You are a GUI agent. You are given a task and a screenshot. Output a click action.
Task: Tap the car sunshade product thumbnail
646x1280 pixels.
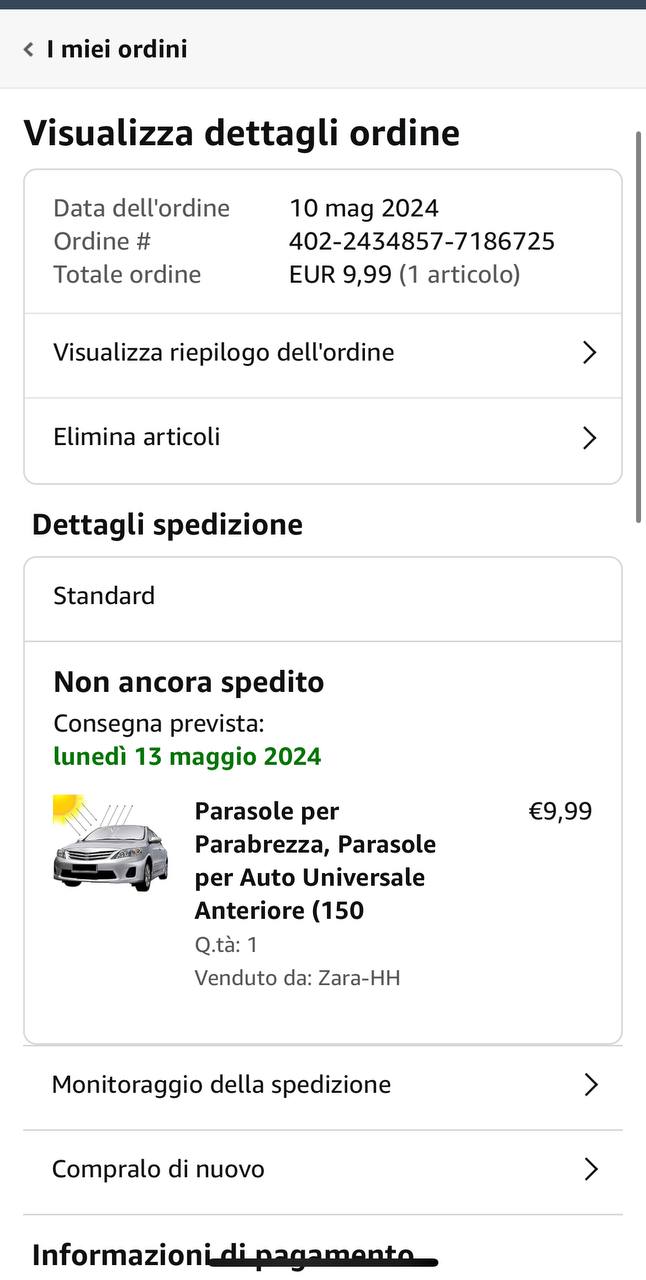coord(110,843)
